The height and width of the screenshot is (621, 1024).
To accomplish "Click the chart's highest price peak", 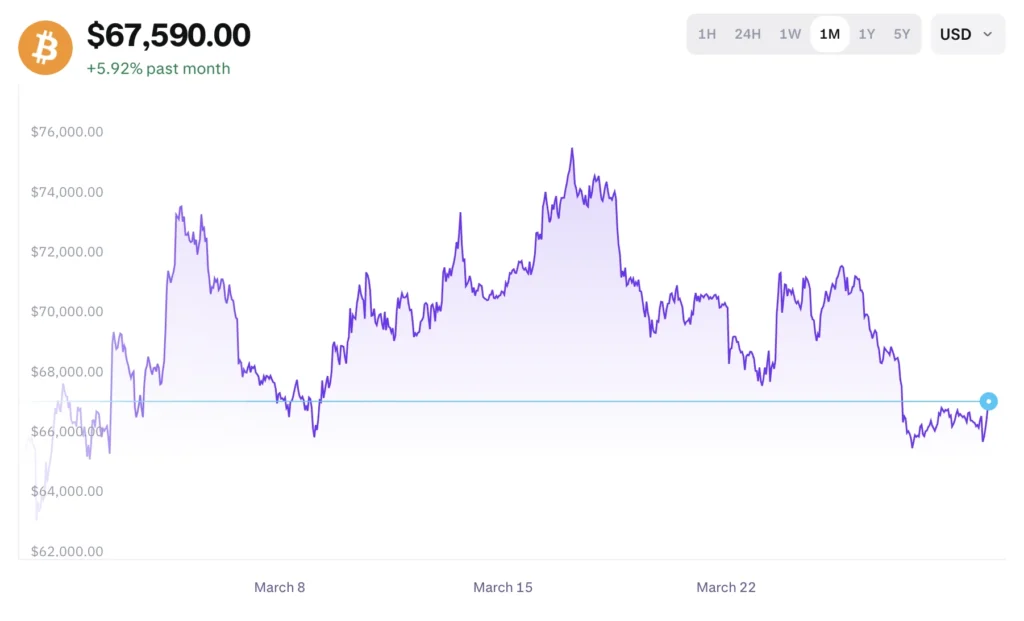I will pos(572,150).
